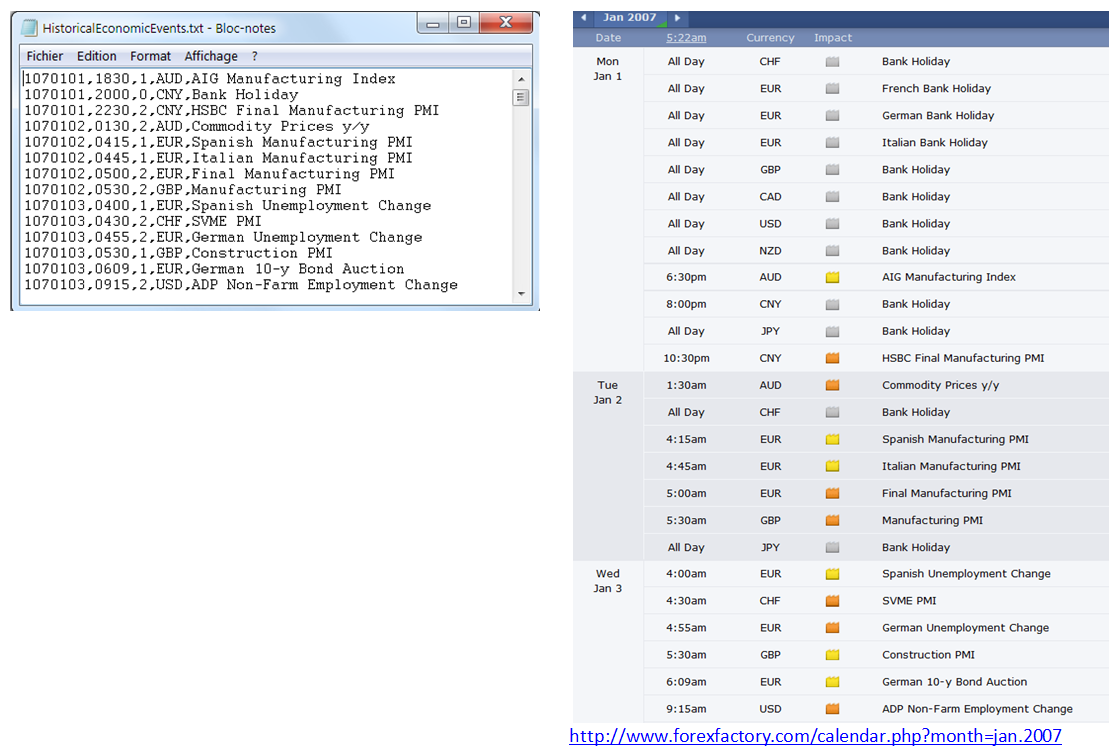Minimize the Bloc-notes window
Image resolution: width=1118 pixels, height=756 pixels.
coord(433,24)
